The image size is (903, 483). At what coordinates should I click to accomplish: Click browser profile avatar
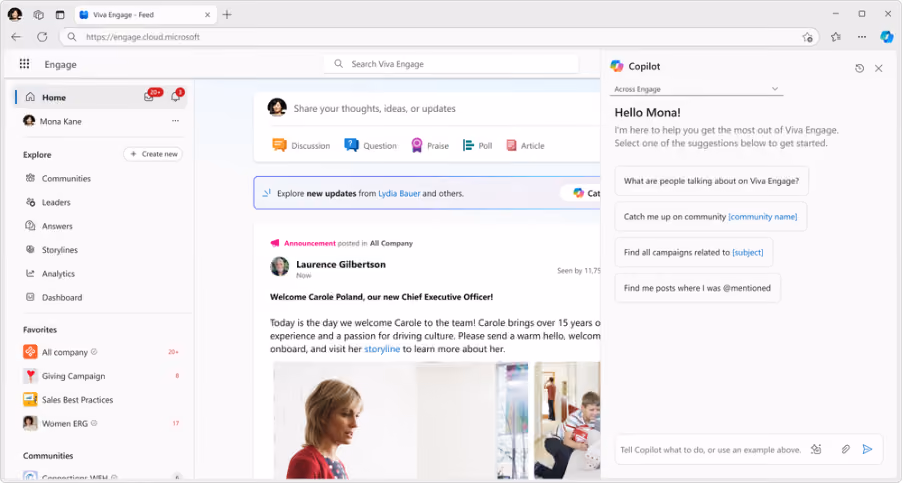tap(15, 14)
